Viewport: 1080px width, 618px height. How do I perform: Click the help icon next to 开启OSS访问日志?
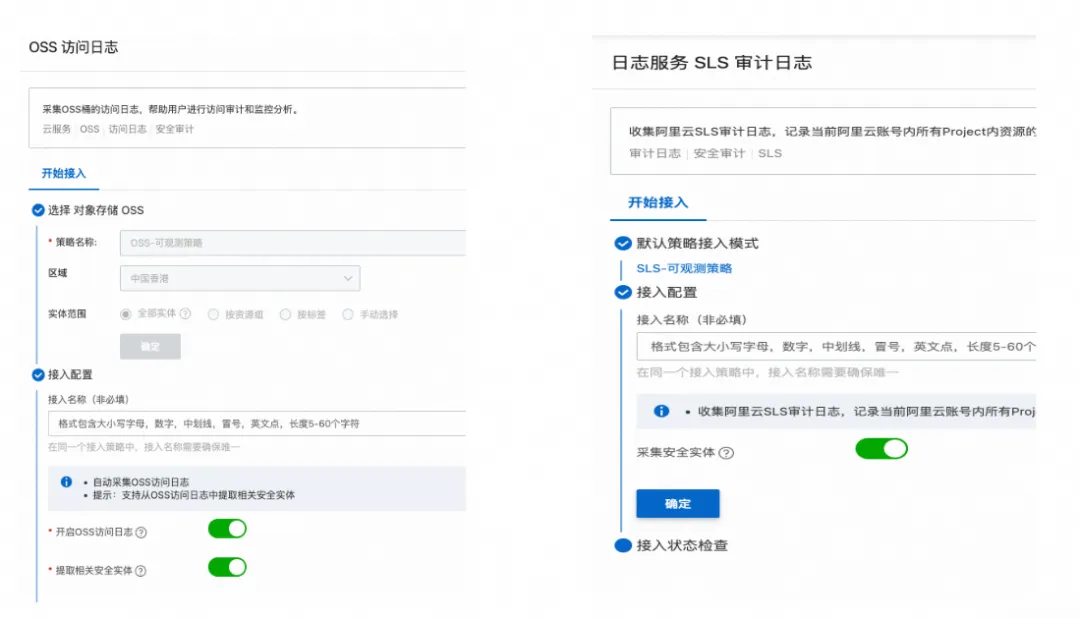pyautogui.click(x=141, y=532)
